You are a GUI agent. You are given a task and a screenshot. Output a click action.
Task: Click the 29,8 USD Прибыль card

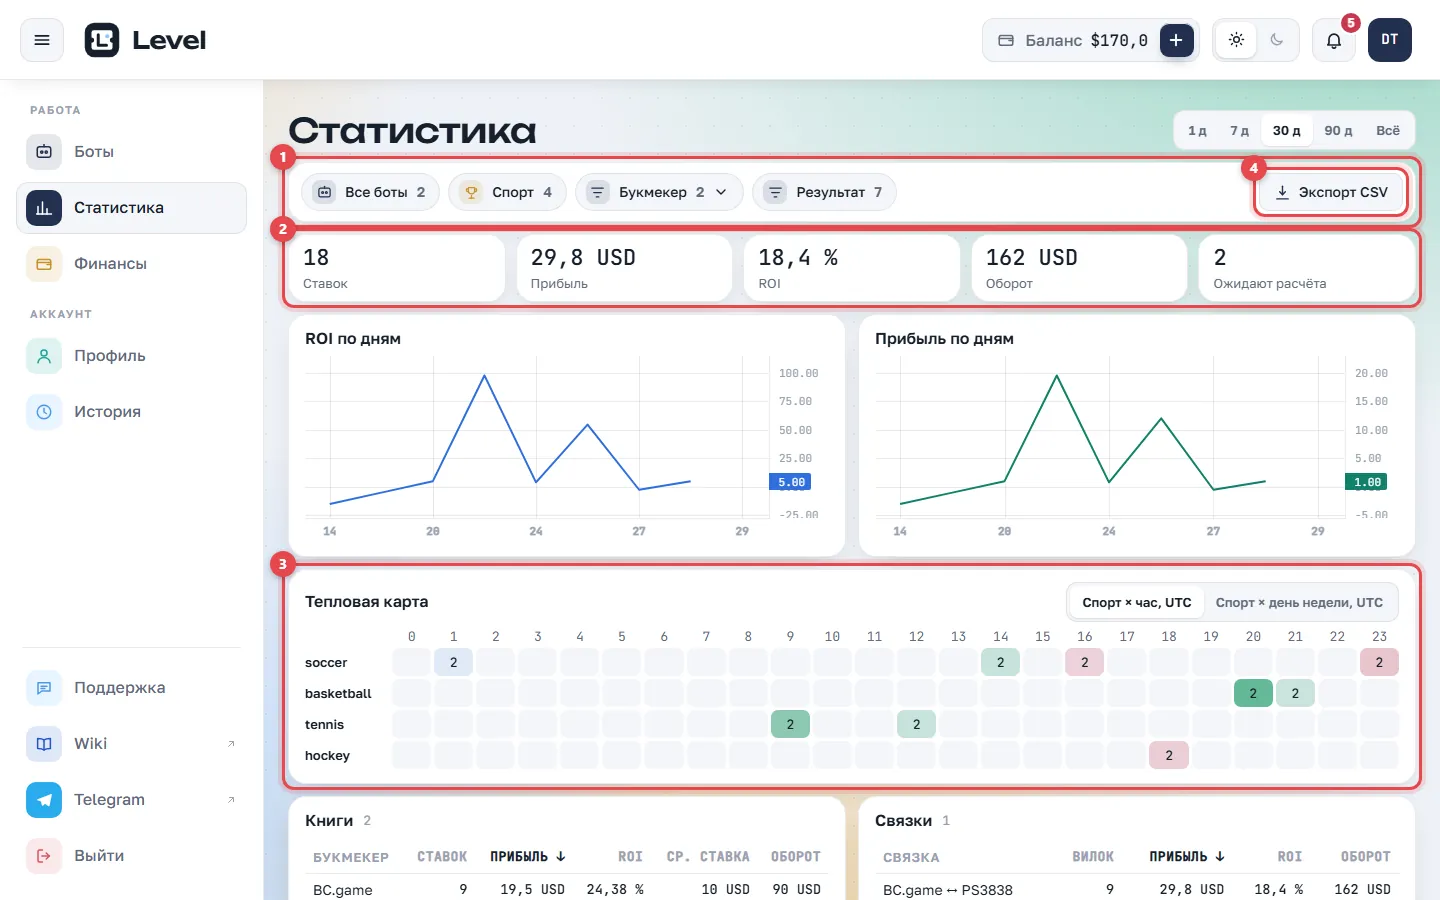[624, 268]
